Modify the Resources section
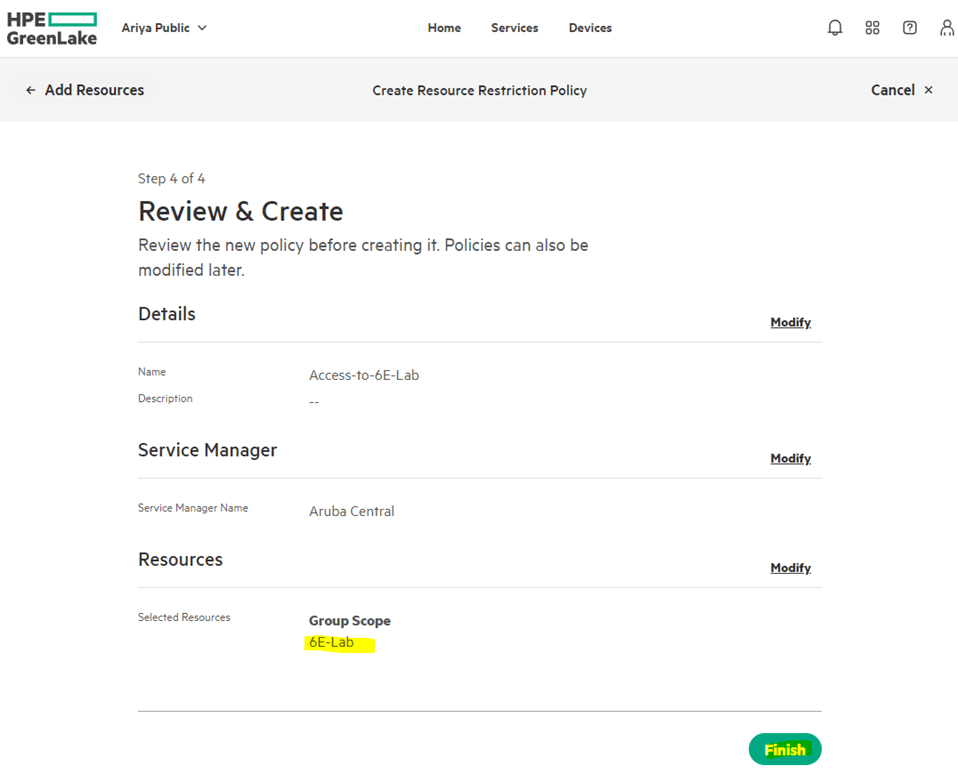 (x=790, y=568)
